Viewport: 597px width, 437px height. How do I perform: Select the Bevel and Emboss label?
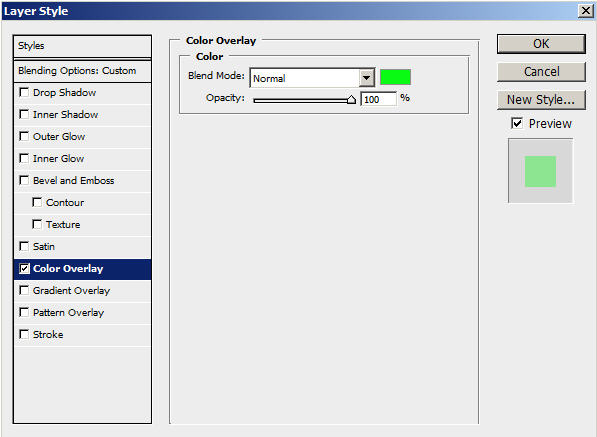click(73, 180)
